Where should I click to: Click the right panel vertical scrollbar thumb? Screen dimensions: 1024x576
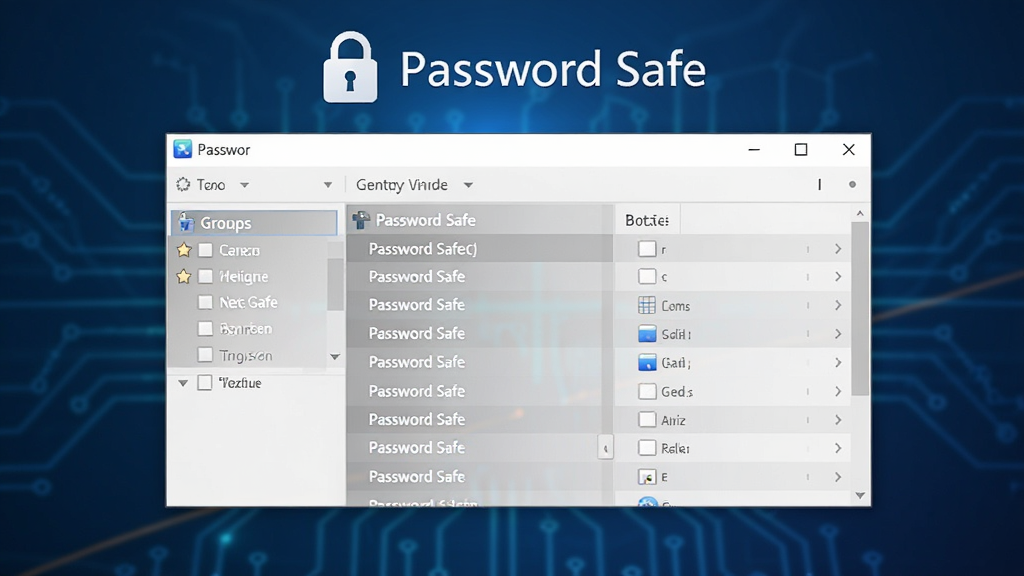[x=860, y=308]
